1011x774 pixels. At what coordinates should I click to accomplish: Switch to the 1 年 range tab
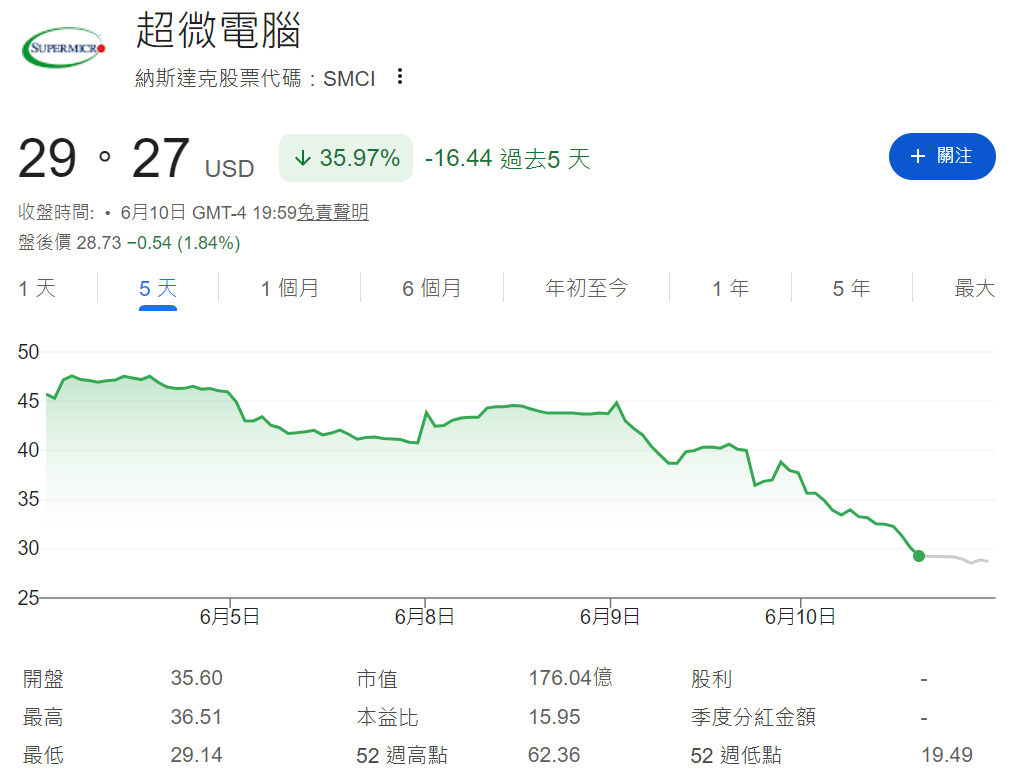point(731,288)
